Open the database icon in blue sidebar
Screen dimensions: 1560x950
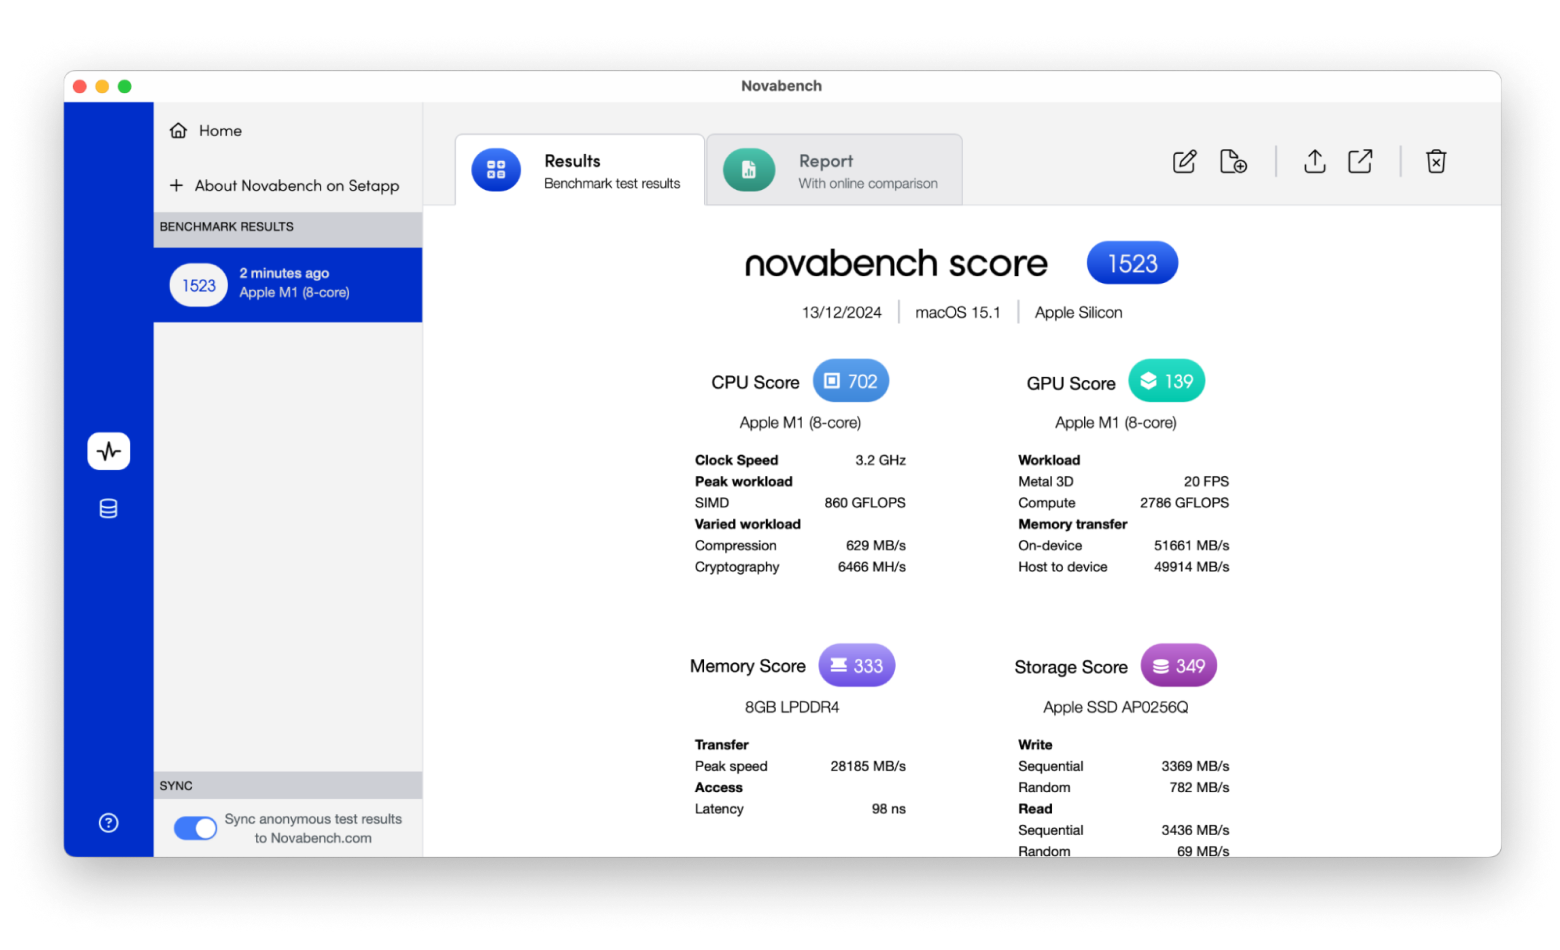(x=108, y=509)
